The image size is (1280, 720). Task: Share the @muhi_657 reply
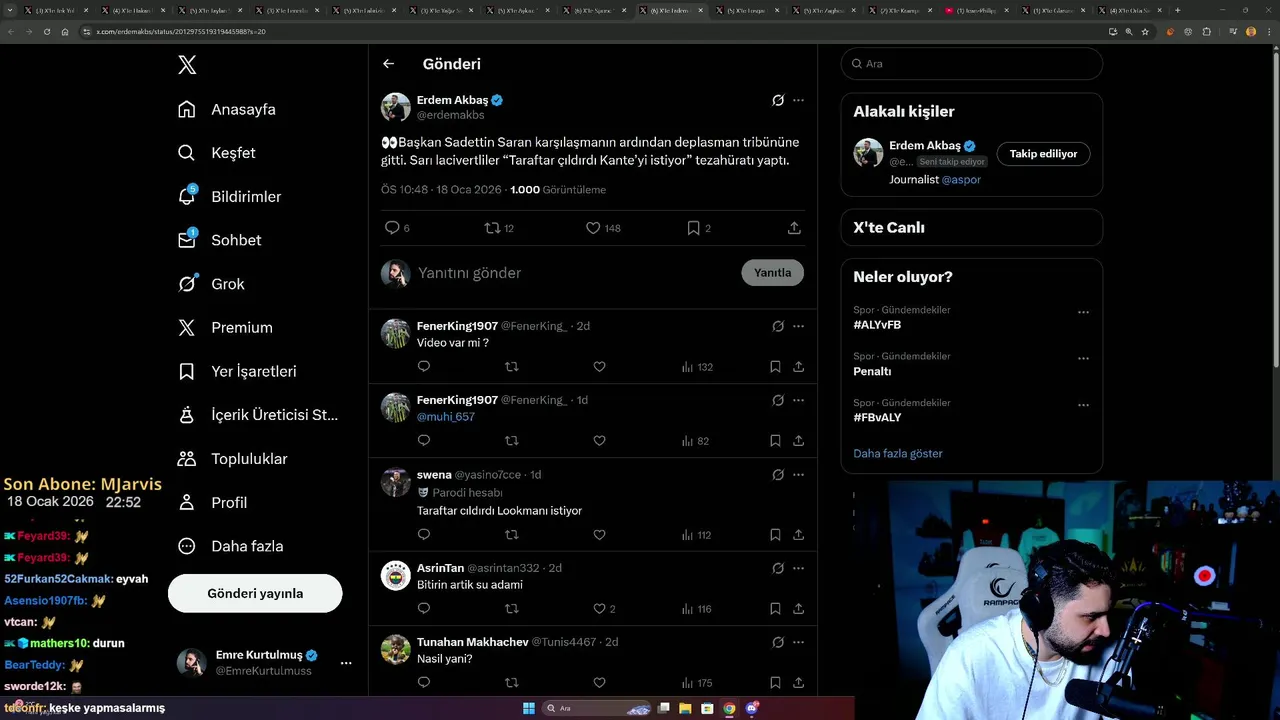(798, 441)
